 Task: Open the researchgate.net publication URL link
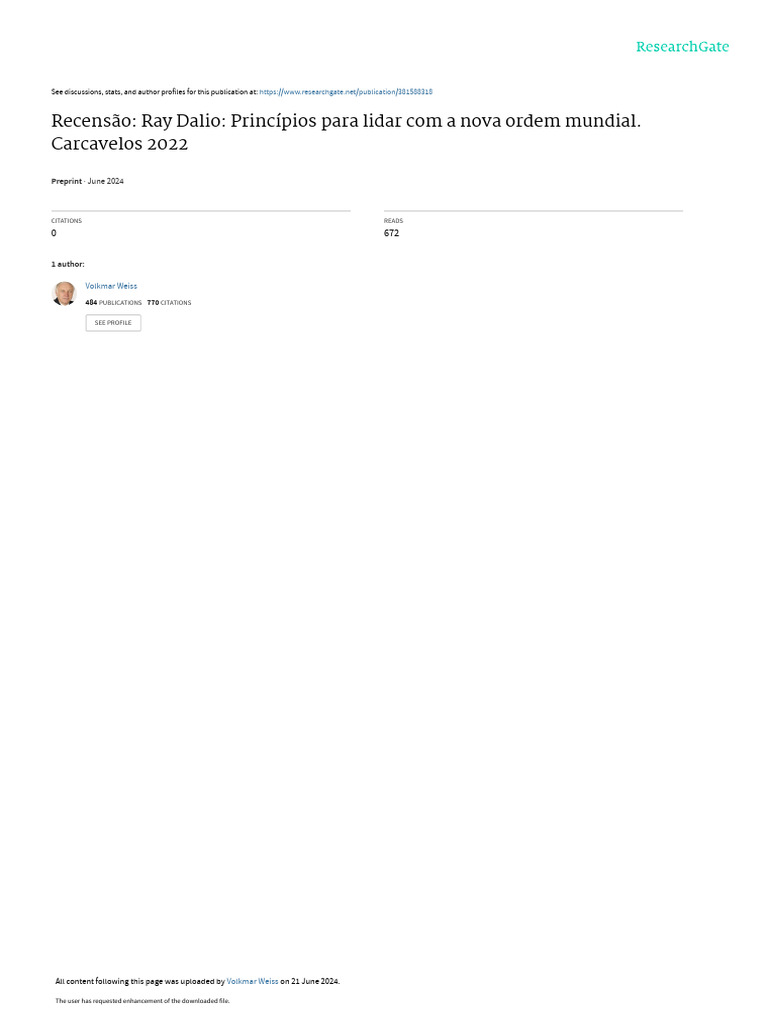coord(345,92)
